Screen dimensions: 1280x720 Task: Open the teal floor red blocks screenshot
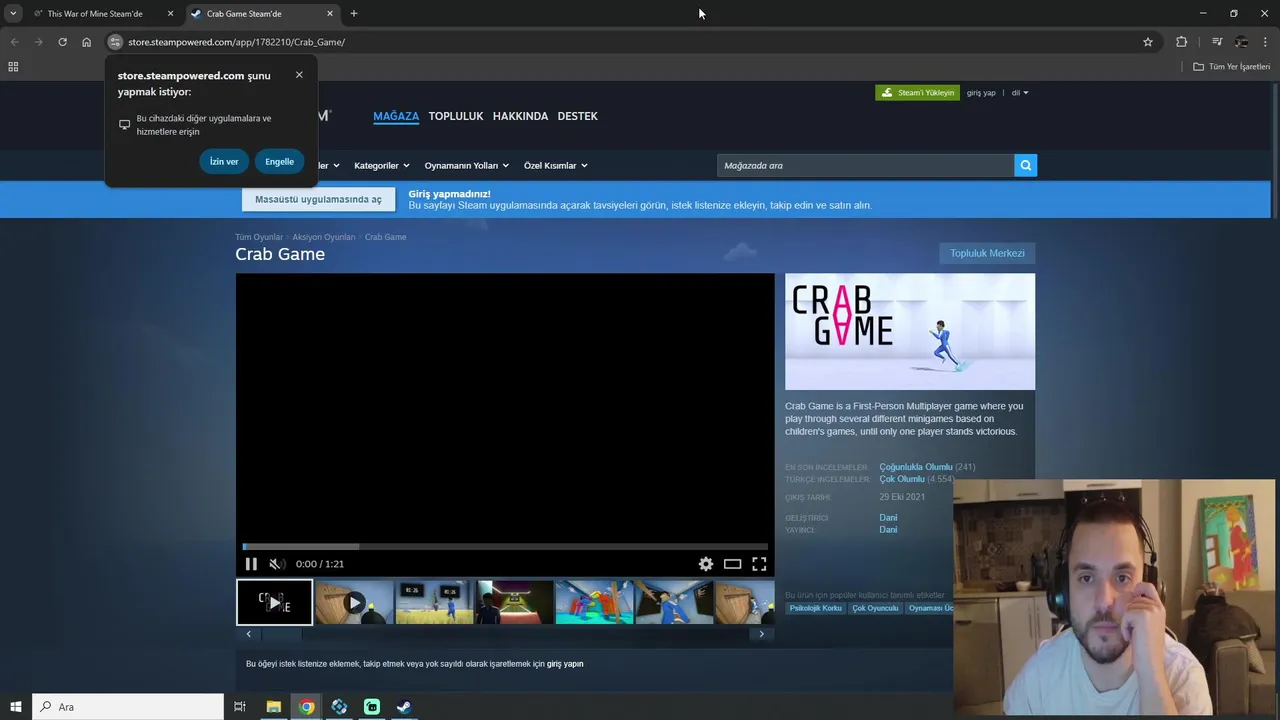[x=594, y=603]
